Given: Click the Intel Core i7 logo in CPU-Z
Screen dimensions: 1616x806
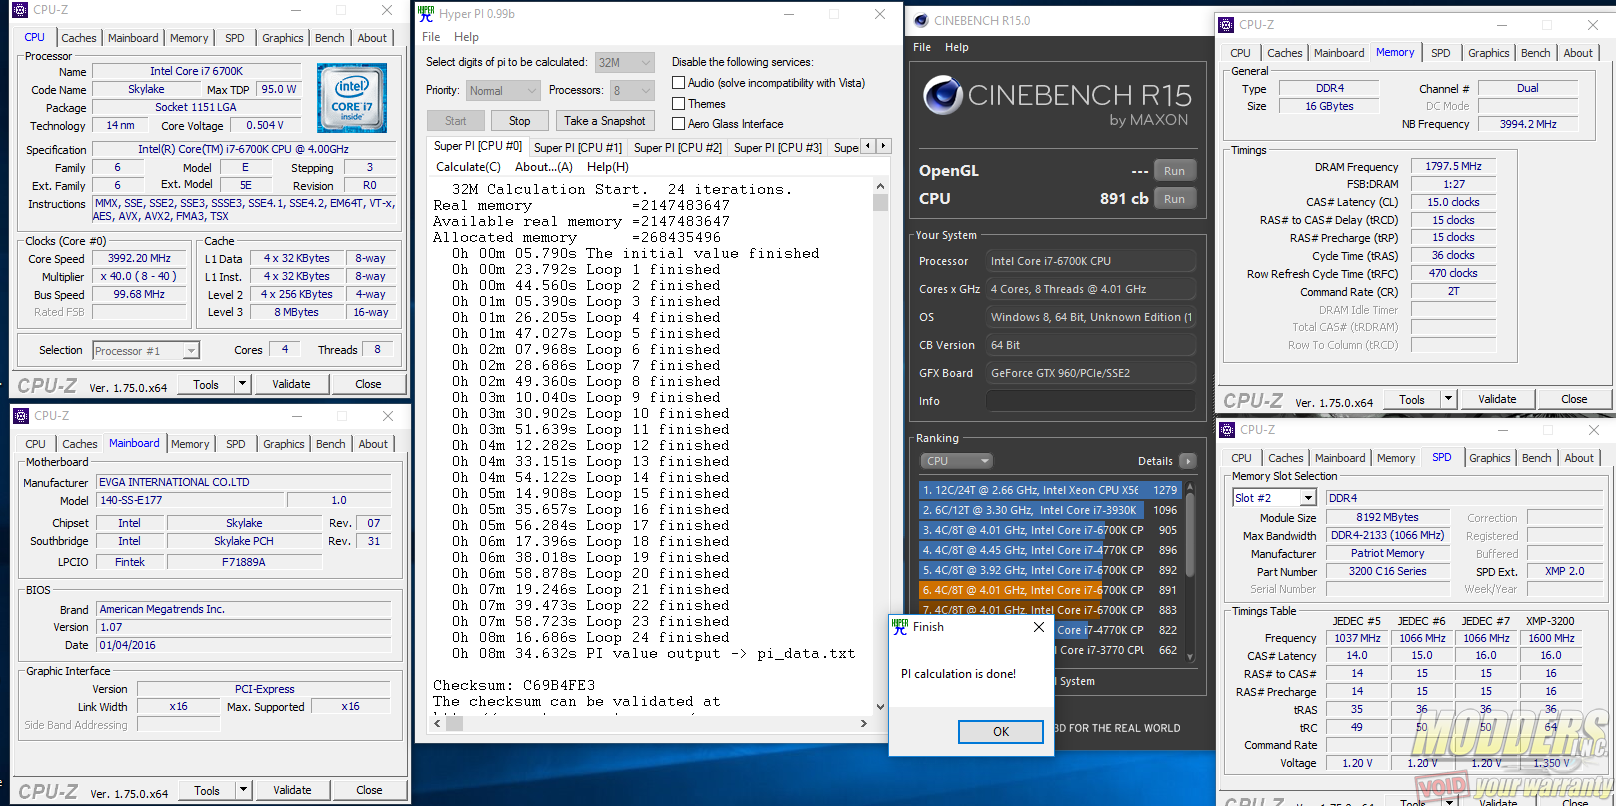Looking at the screenshot, I should [352, 99].
